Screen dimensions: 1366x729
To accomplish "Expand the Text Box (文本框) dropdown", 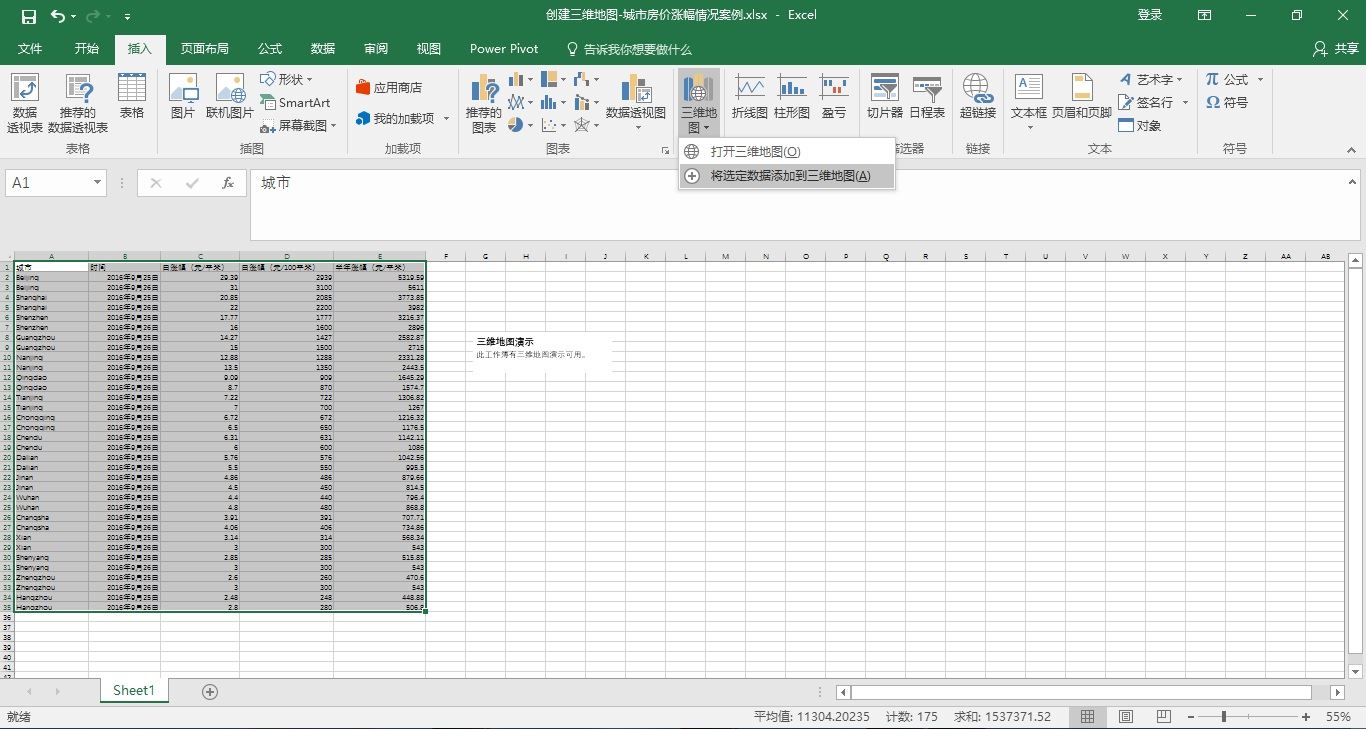I will [1029, 126].
